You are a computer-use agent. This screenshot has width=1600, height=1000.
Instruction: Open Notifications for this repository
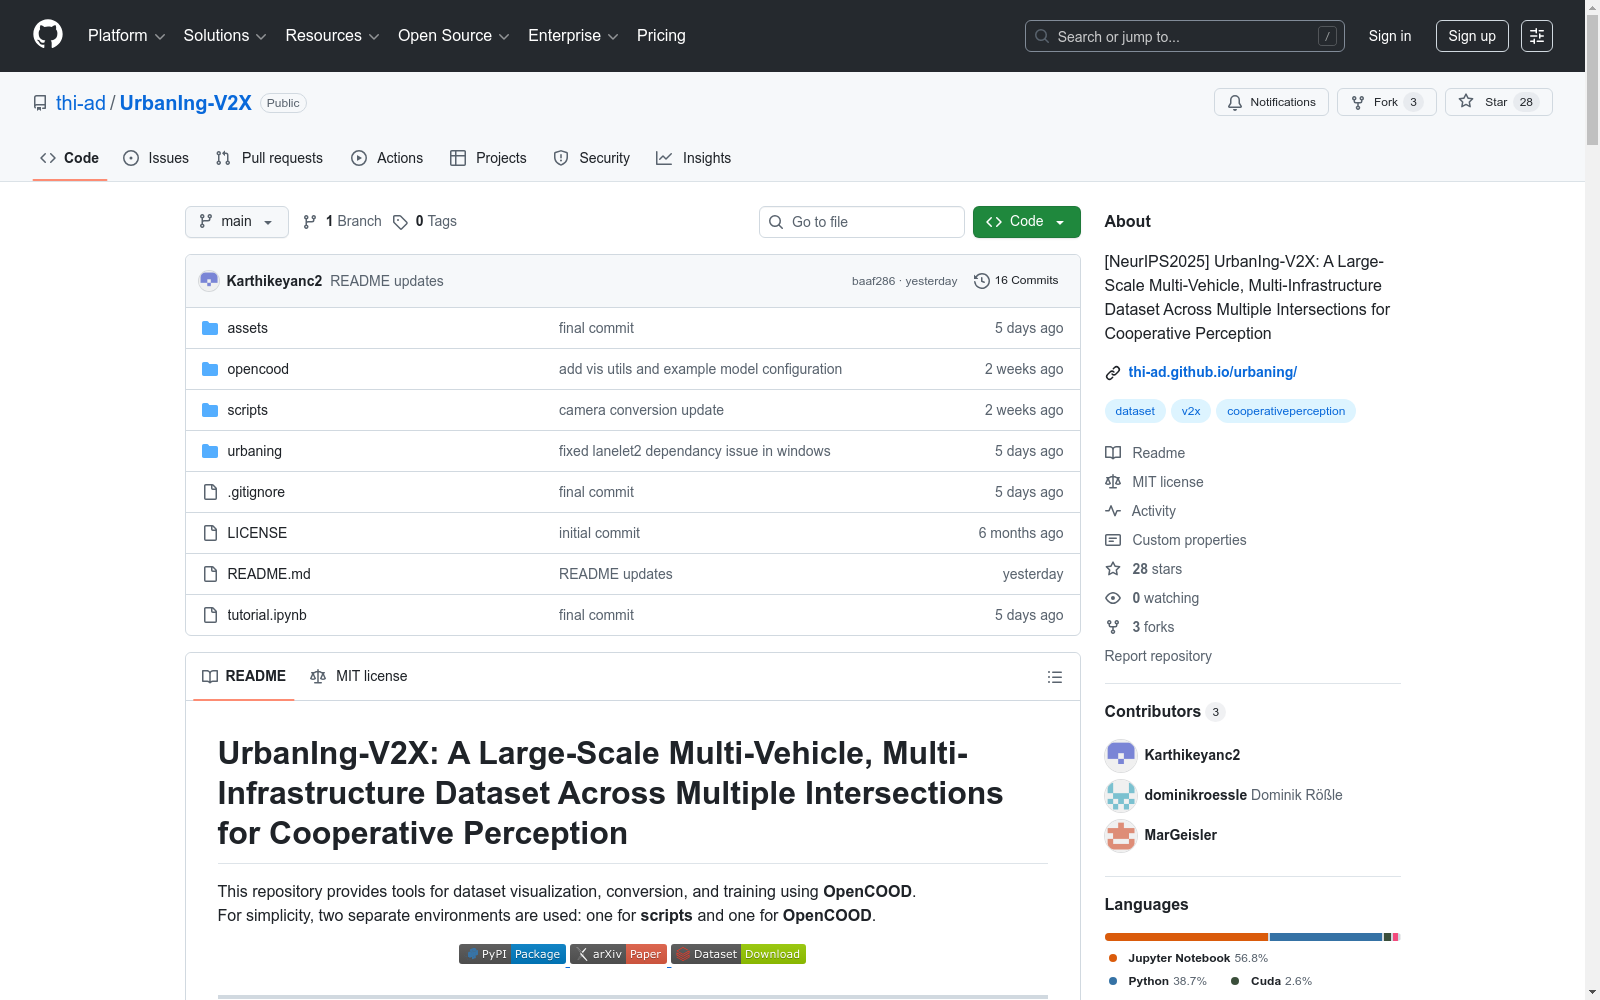1271,102
